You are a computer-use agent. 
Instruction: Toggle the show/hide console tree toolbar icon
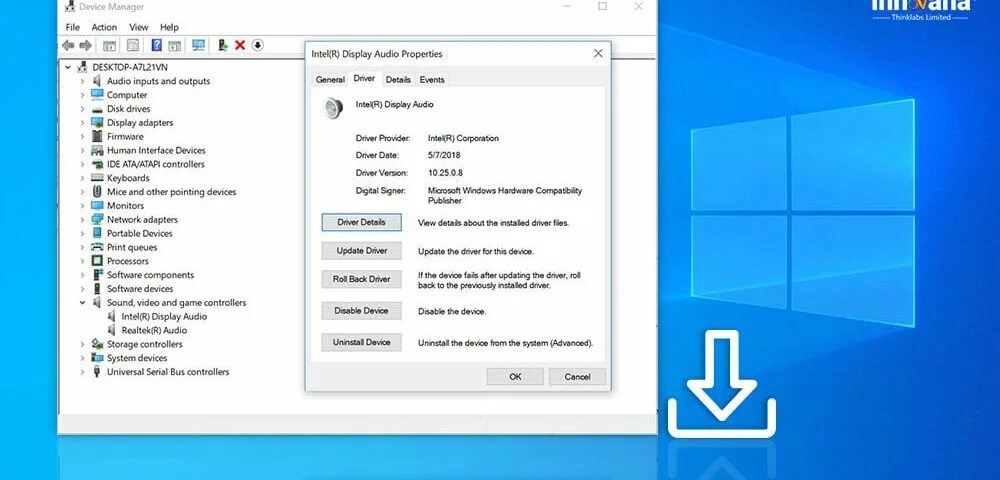(110, 45)
